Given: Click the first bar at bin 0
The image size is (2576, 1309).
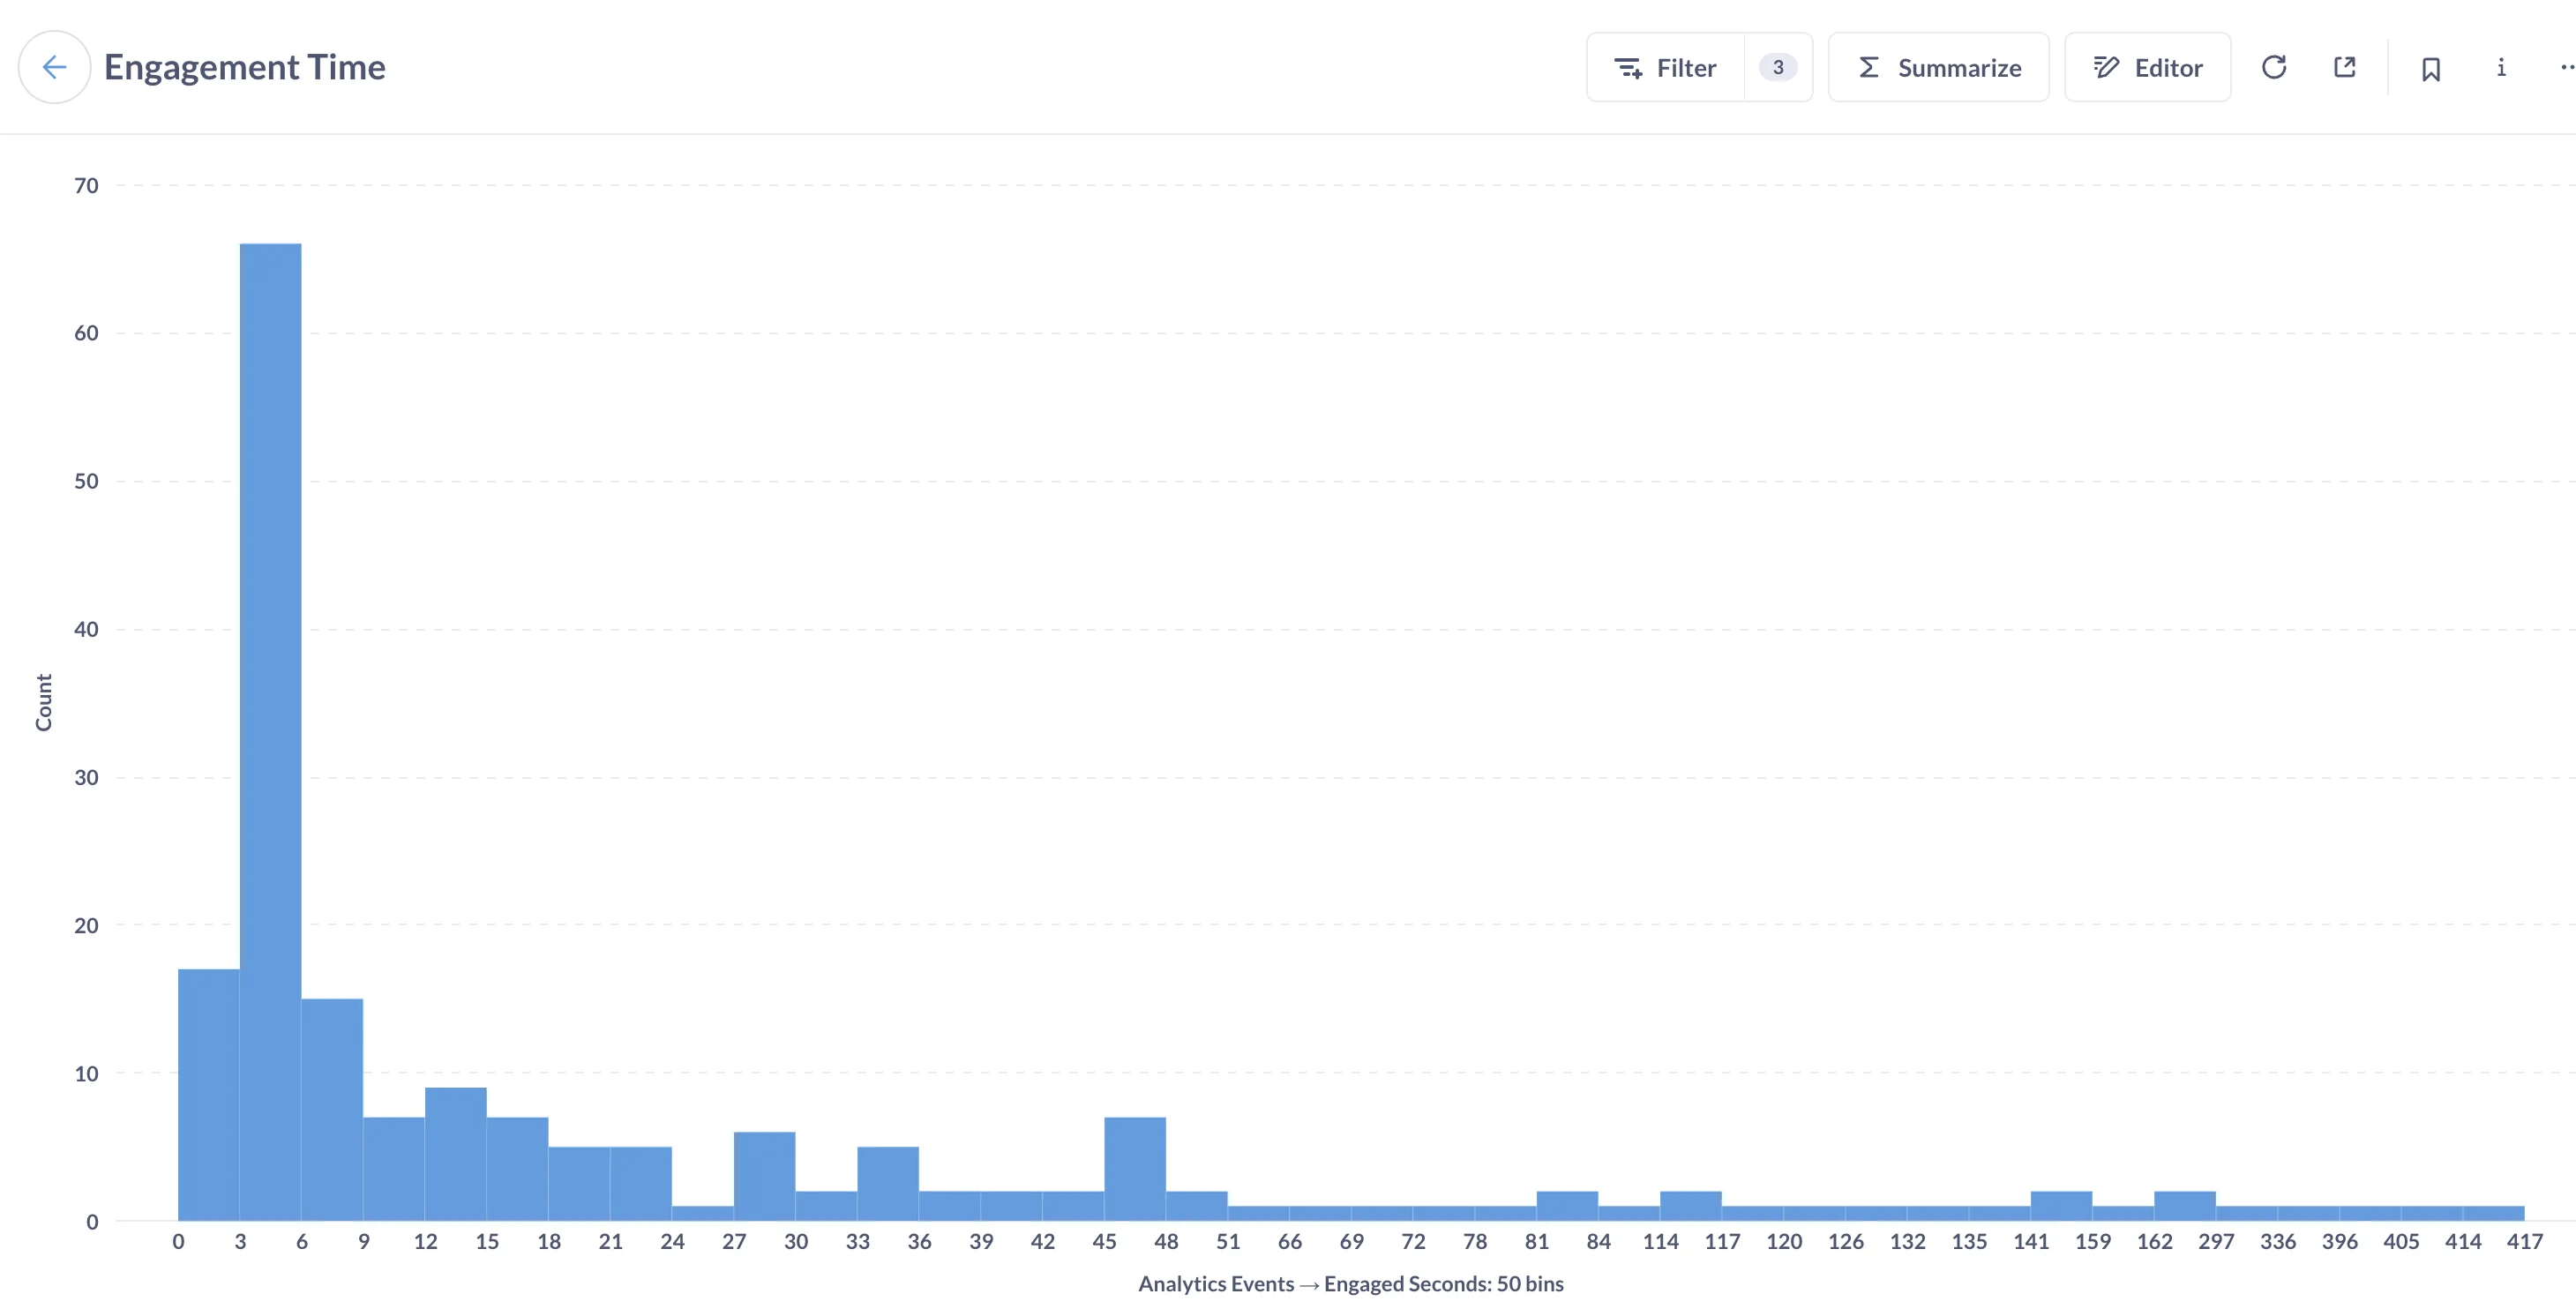Looking at the screenshot, I should point(208,1095).
